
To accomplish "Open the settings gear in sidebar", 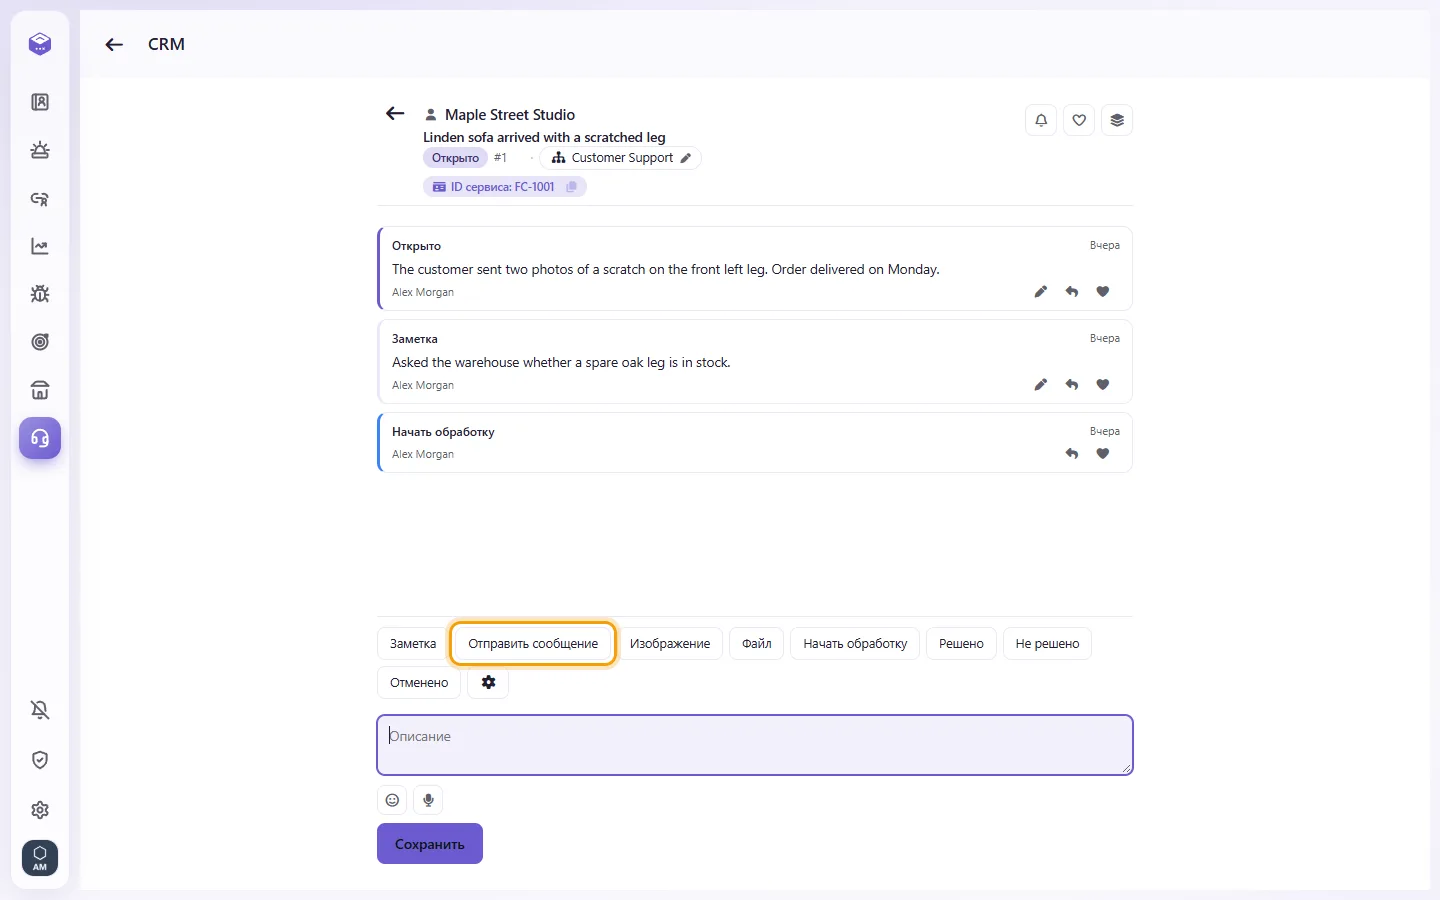I will click(x=40, y=810).
